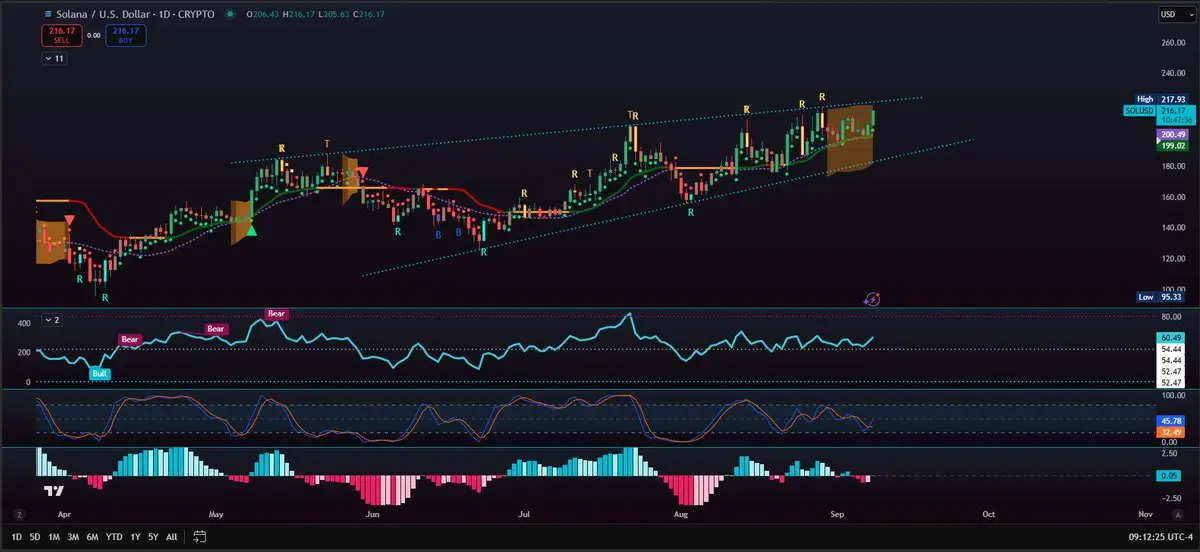Click the 0.00 spread value
Viewport: 1200px width, 552px height.
pos(94,35)
